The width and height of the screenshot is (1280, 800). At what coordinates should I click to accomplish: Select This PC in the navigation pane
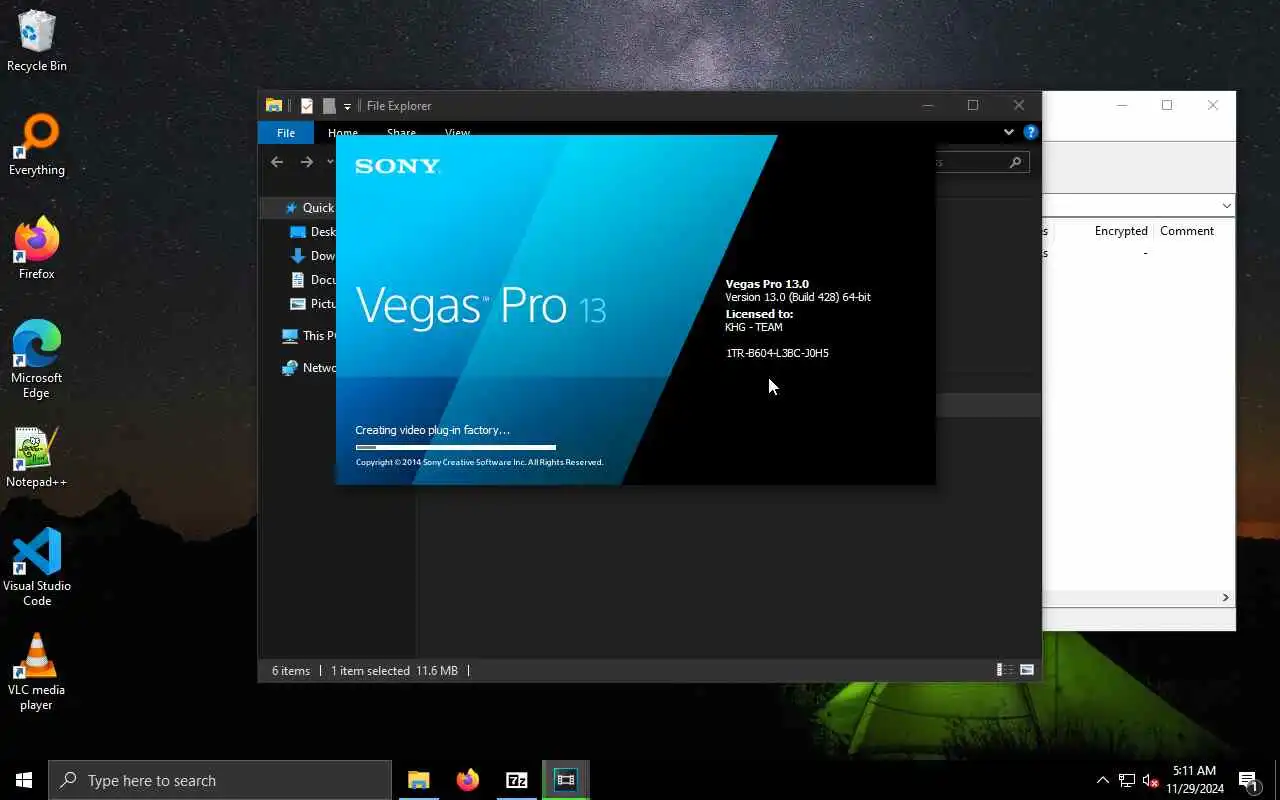(309, 336)
